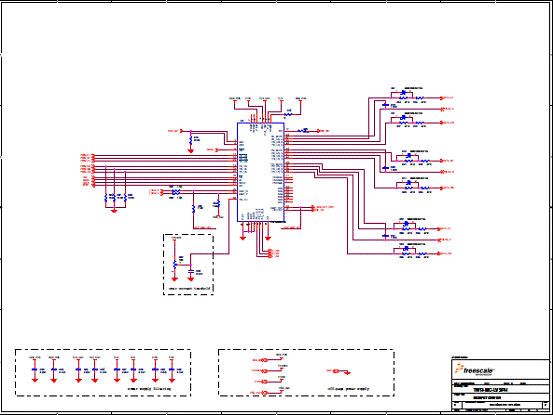The image size is (553, 415).
Task: Select the pull-down resistor near top-left input of IC
Action: [191, 140]
